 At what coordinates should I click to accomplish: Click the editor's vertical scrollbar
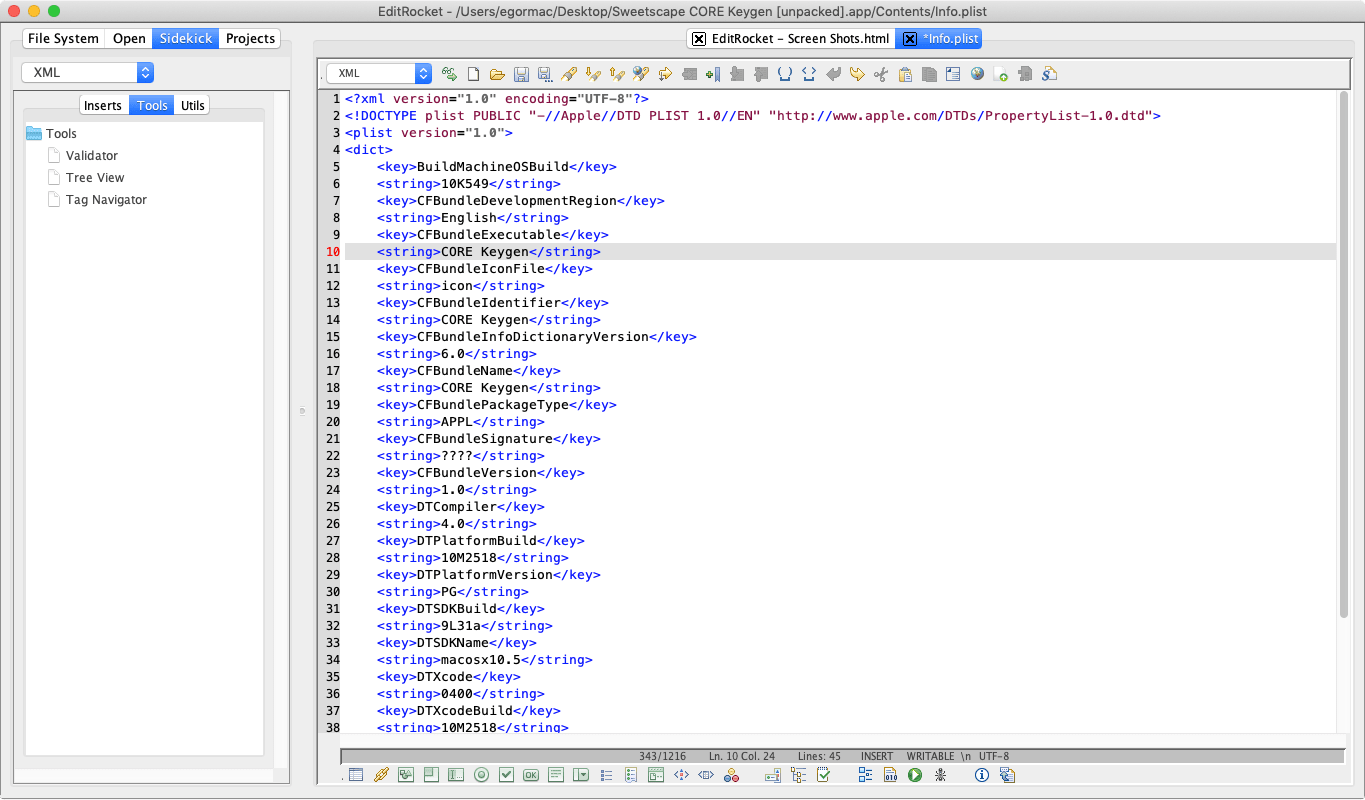1343,350
